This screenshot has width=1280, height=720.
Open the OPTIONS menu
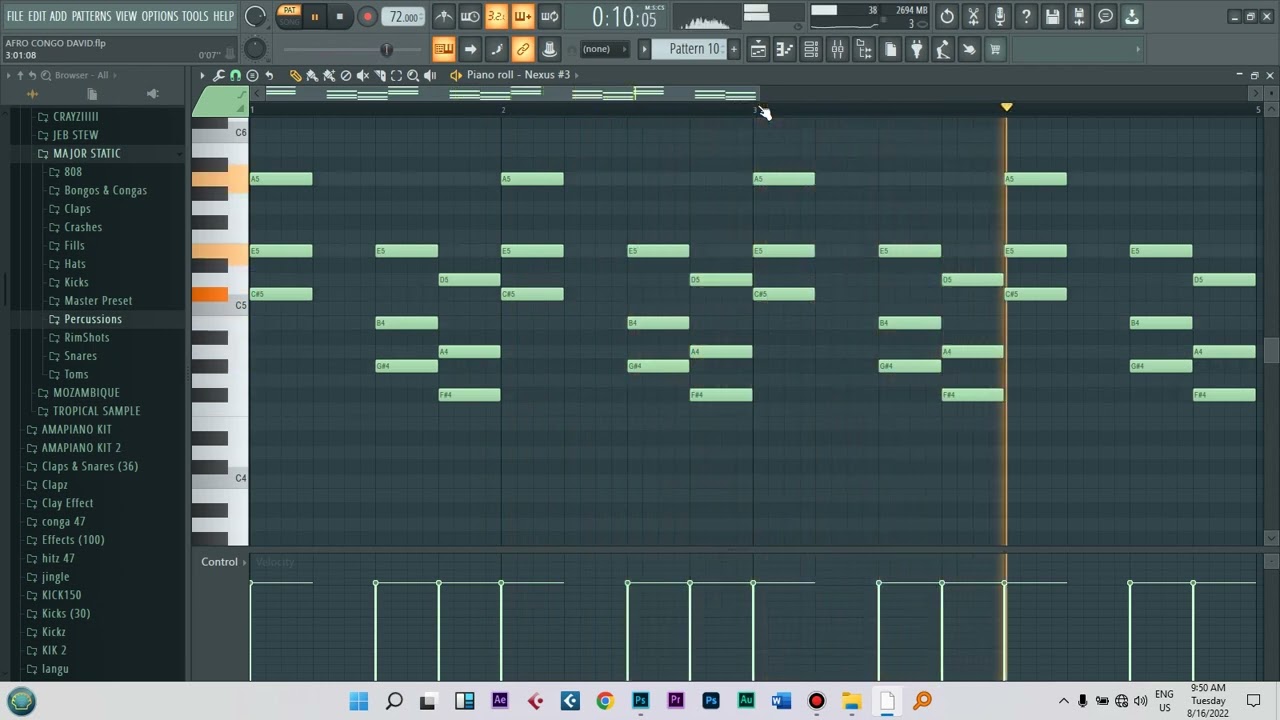[159, 16]
